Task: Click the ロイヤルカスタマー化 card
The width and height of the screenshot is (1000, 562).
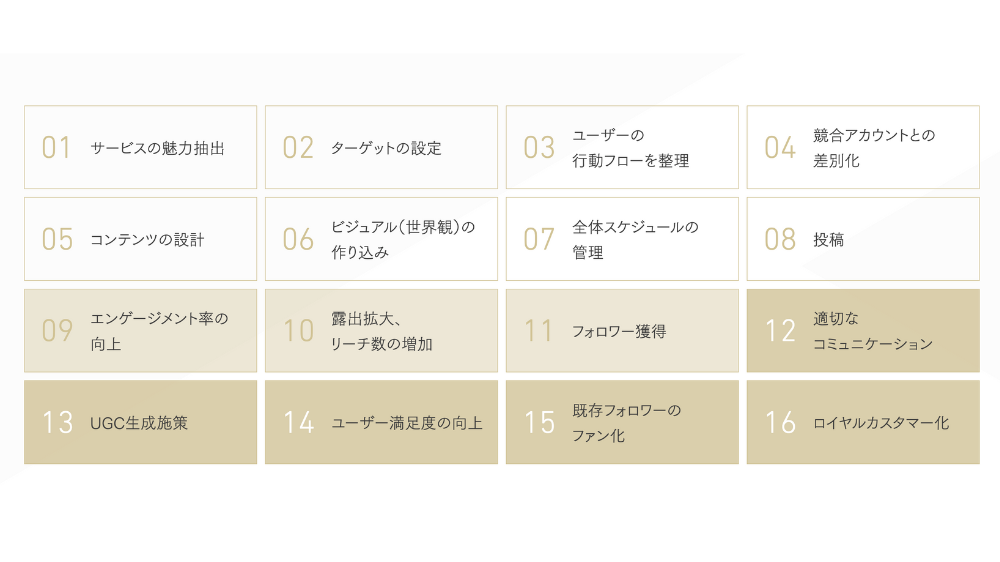Action: (x=863, y=423)
